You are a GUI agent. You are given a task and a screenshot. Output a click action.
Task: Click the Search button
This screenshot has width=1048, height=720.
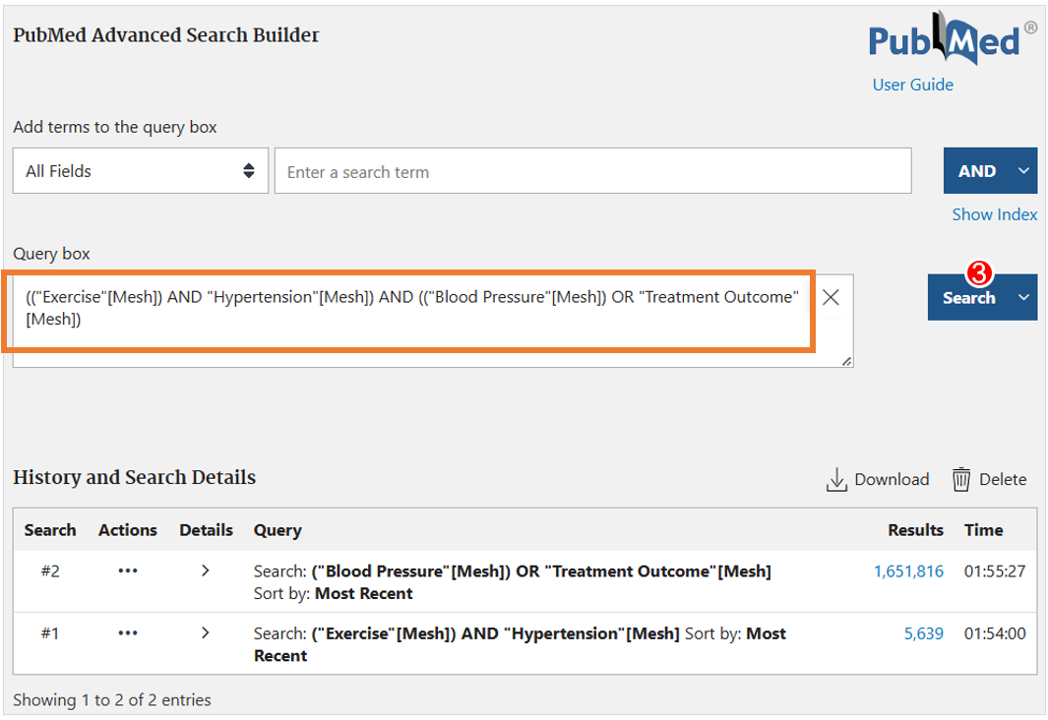968,297
